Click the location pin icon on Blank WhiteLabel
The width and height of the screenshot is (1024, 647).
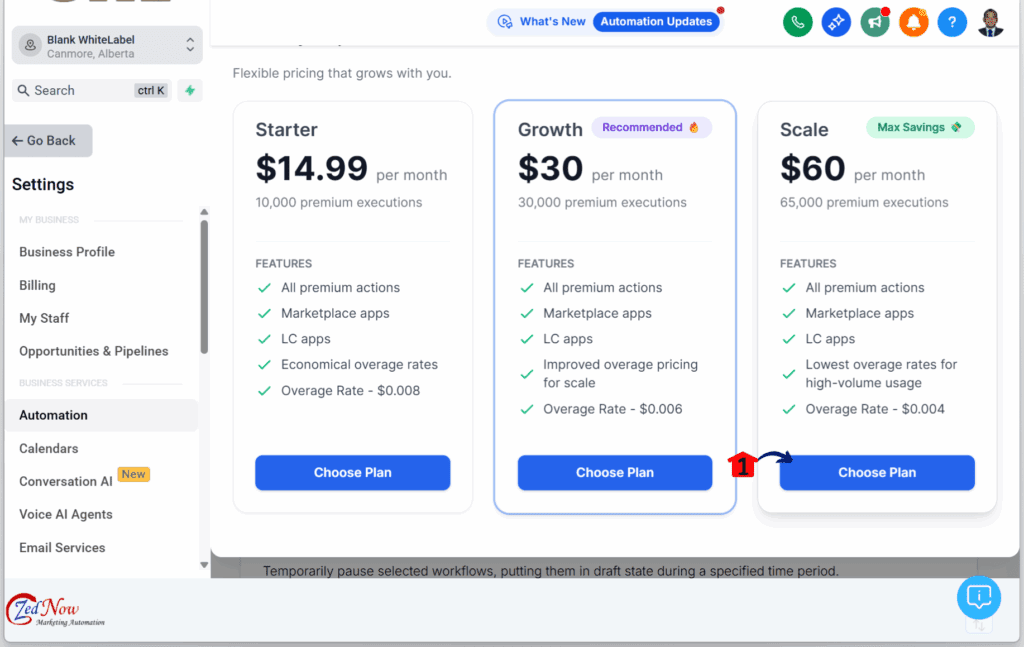click(x=28, y=44)
